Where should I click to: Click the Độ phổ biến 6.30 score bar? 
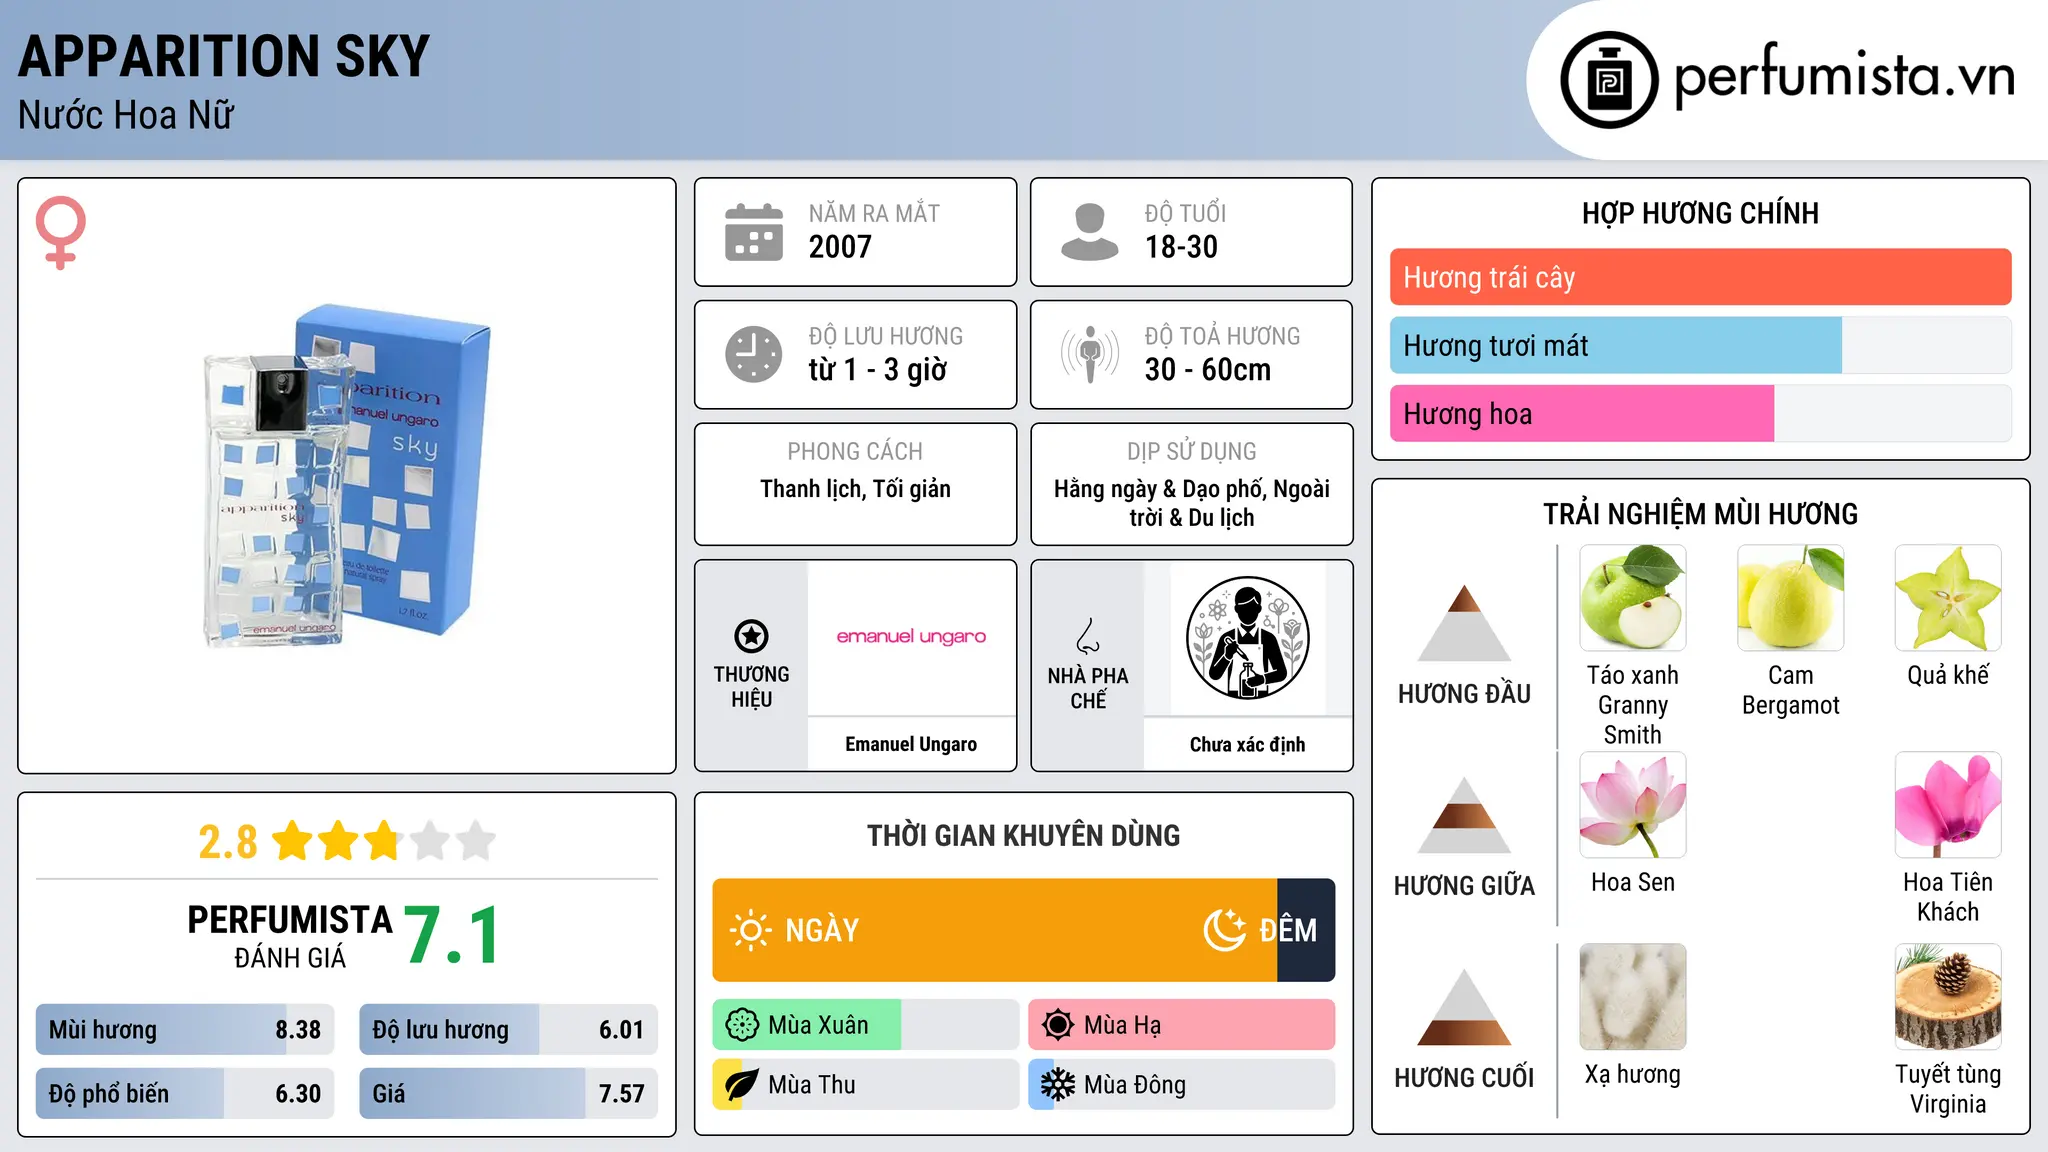click(185, 1093)
